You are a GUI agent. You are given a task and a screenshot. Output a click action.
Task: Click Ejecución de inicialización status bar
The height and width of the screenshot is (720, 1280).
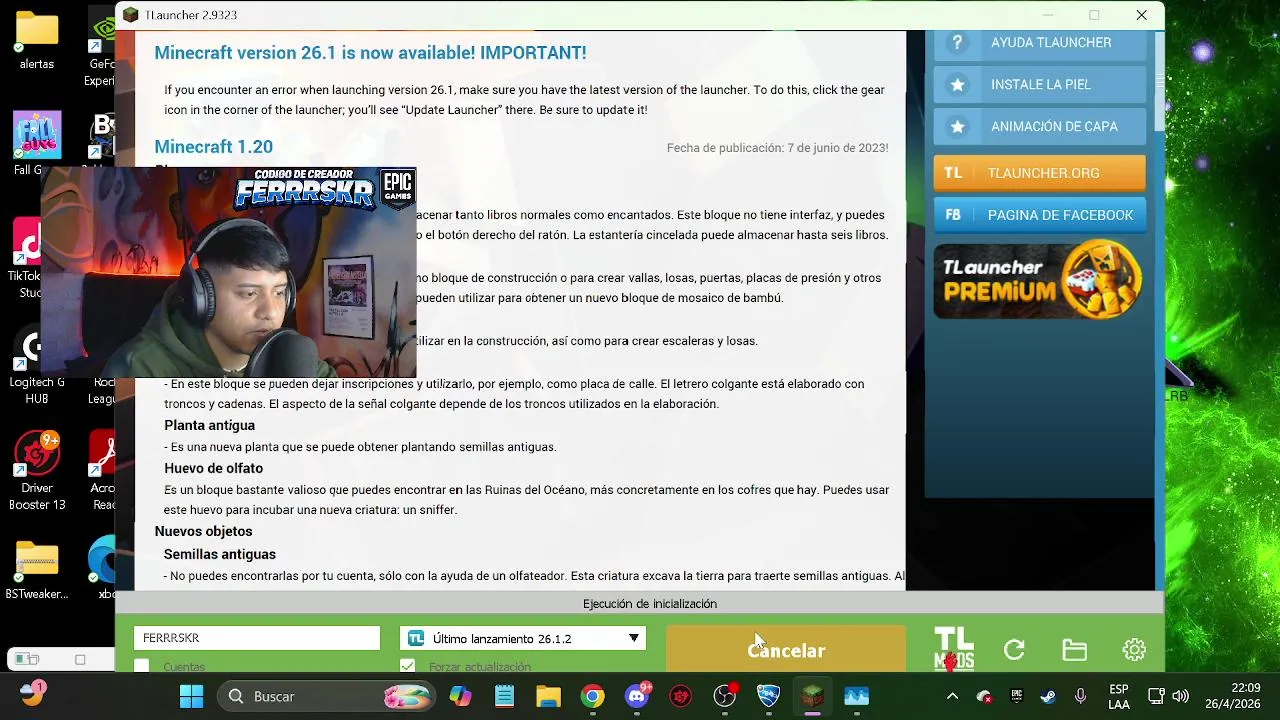coord(640,604)
